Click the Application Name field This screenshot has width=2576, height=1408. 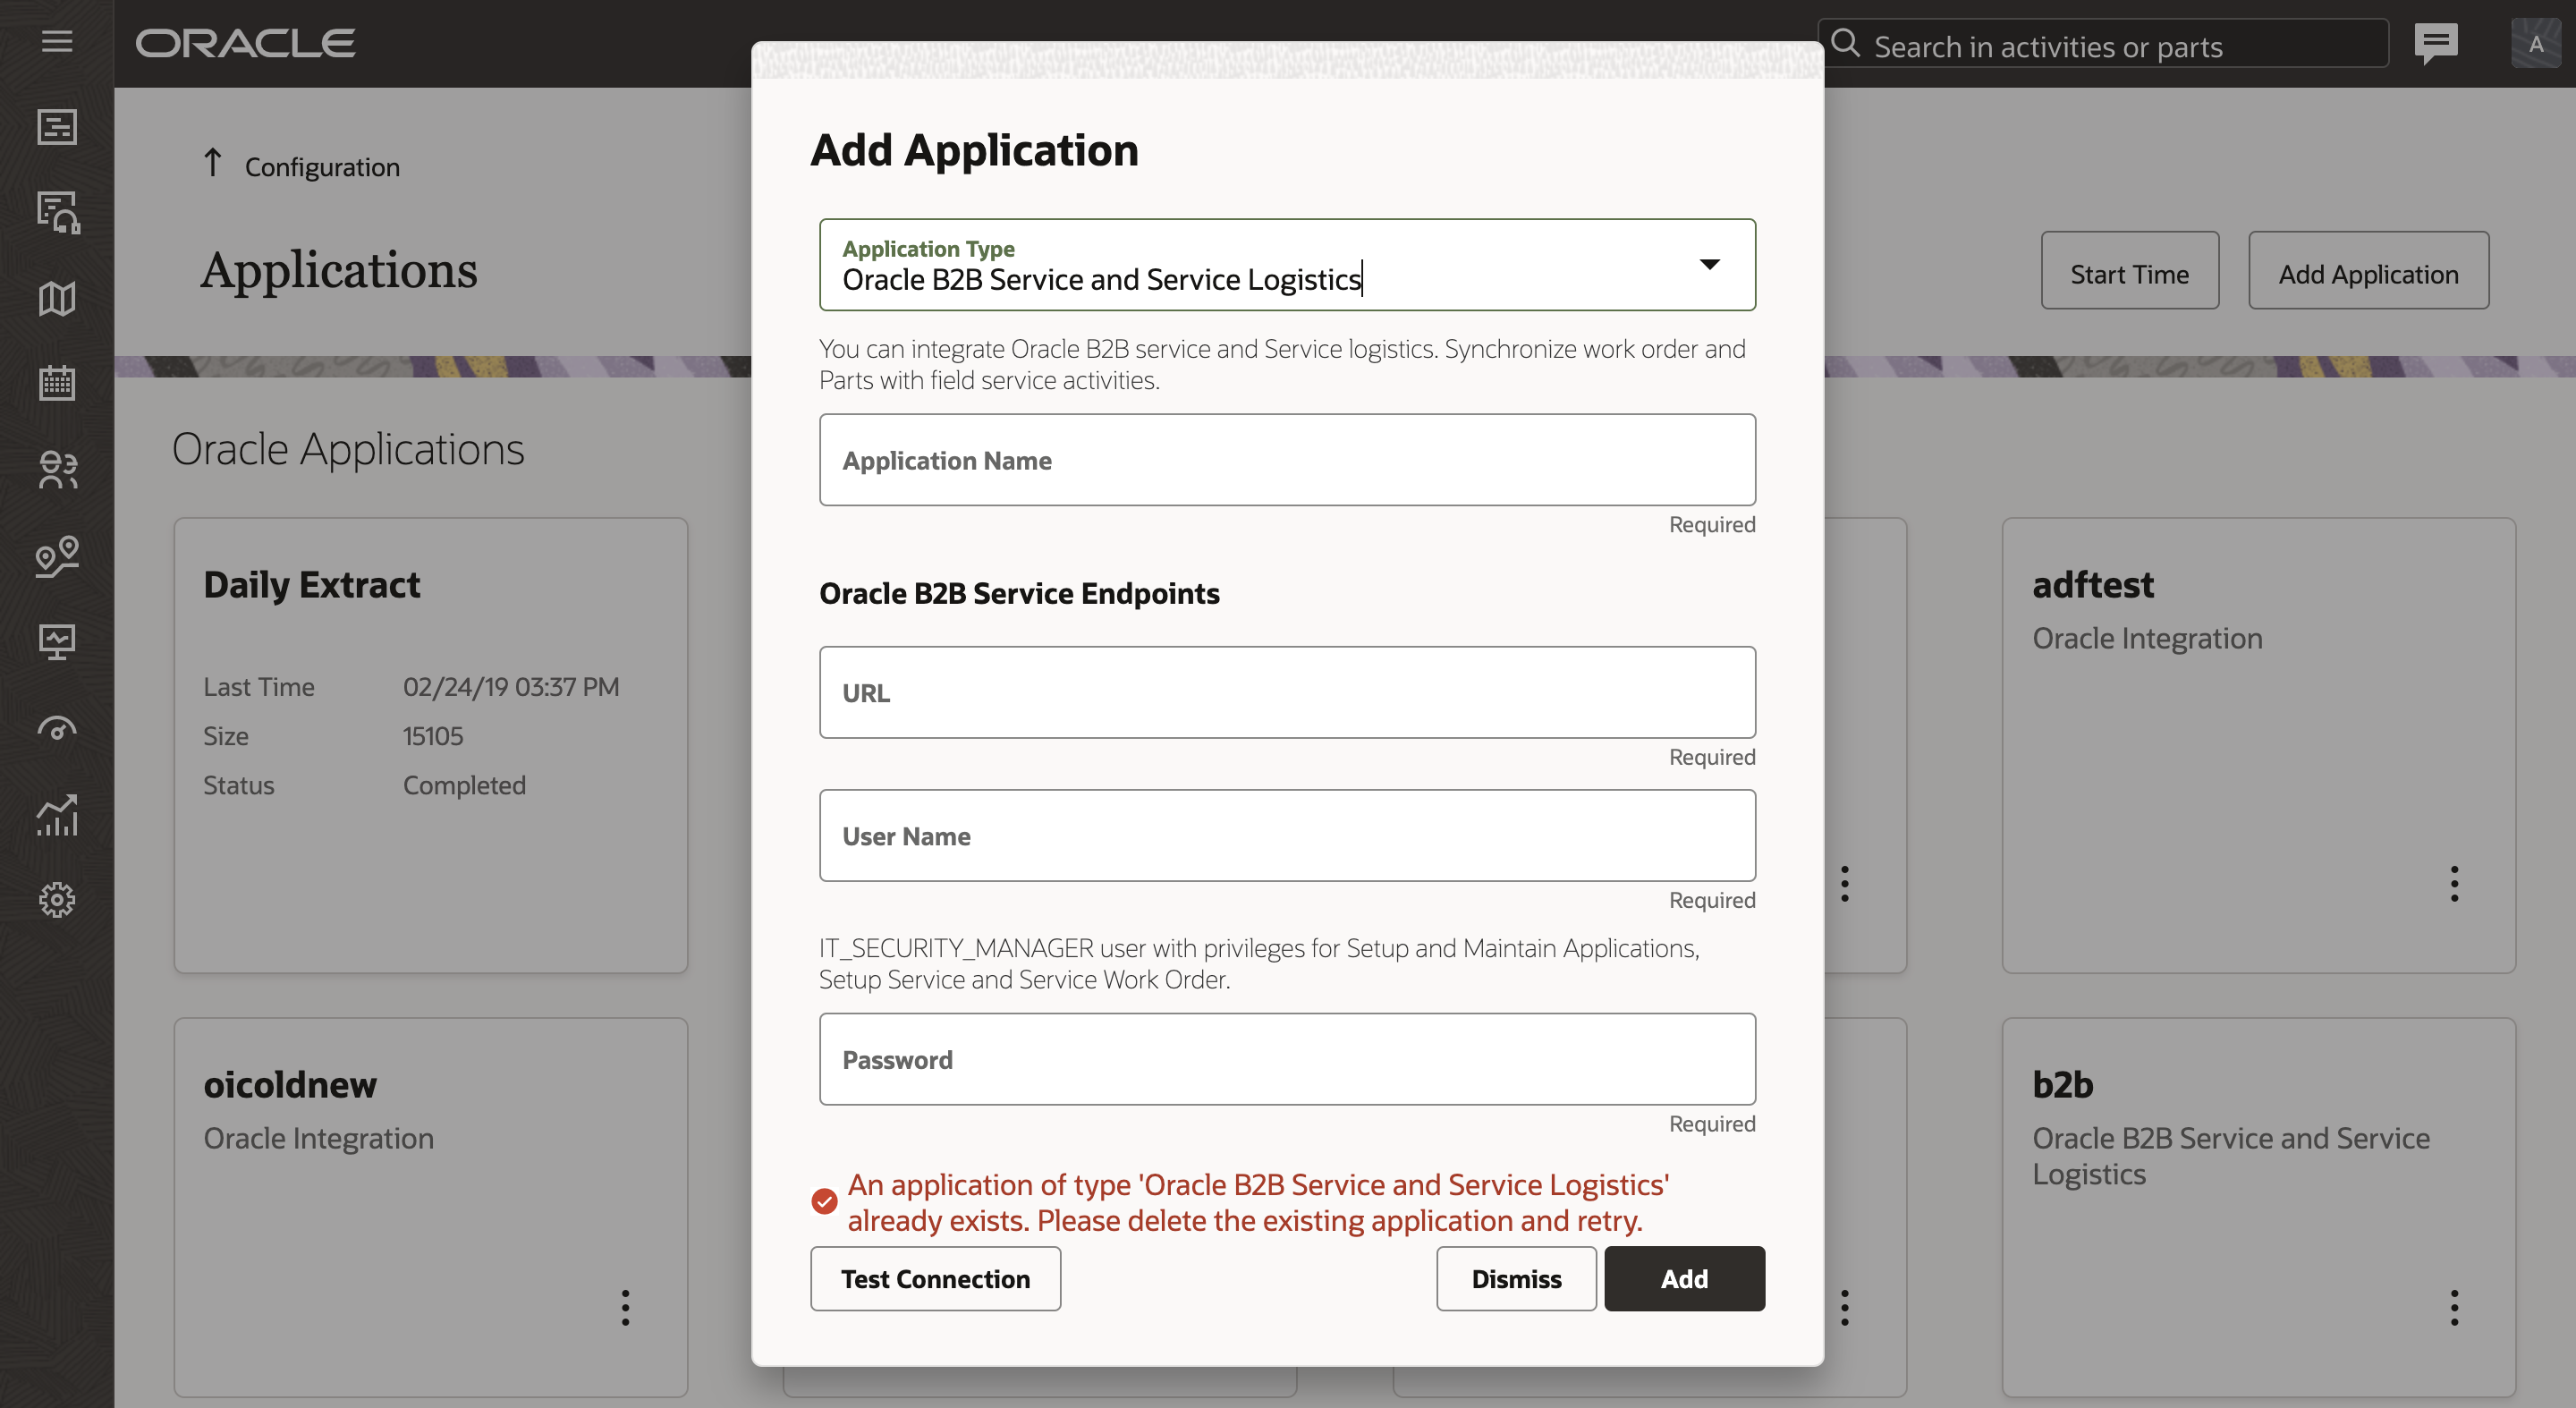1287,460
